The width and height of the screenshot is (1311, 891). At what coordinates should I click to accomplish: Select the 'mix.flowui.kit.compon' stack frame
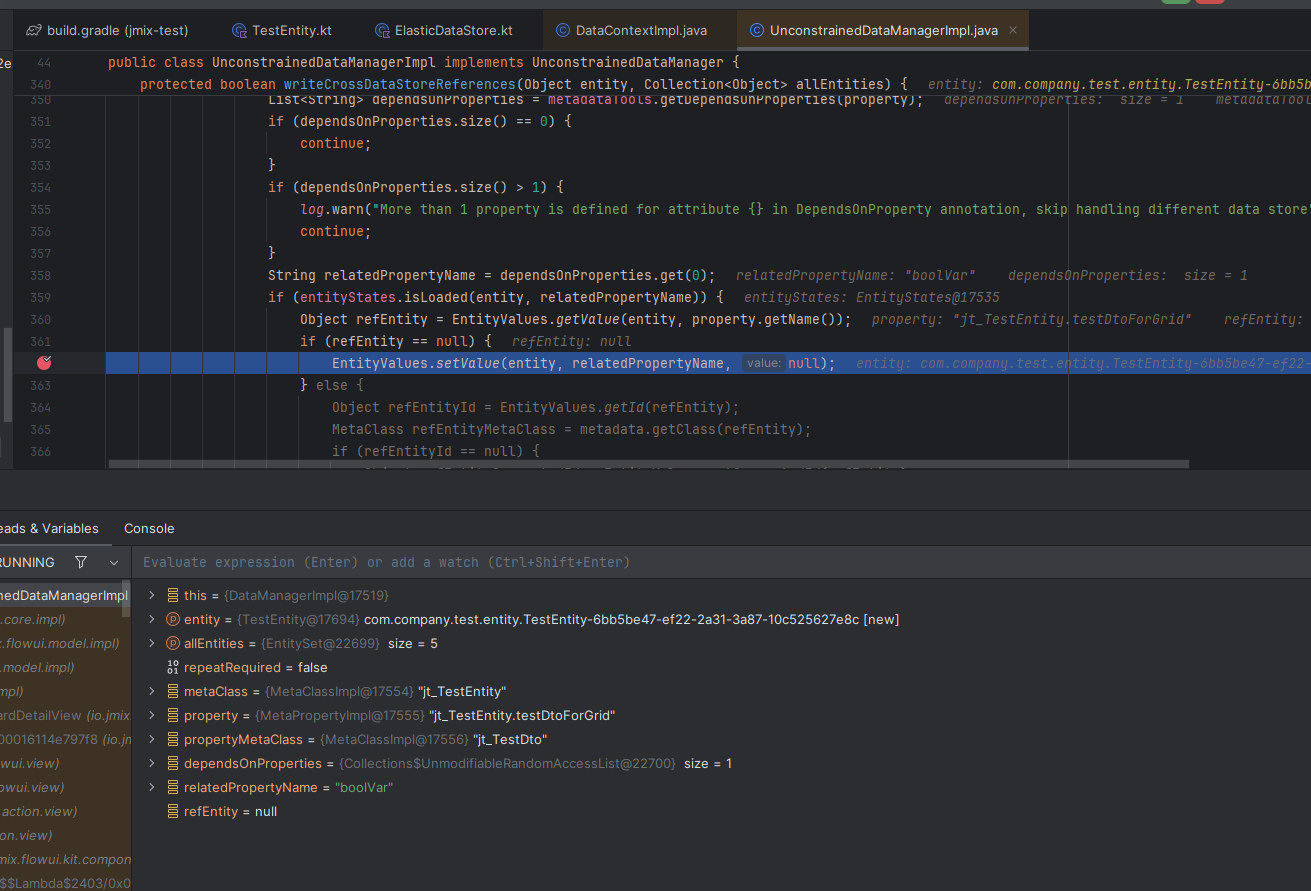point(64,860)
